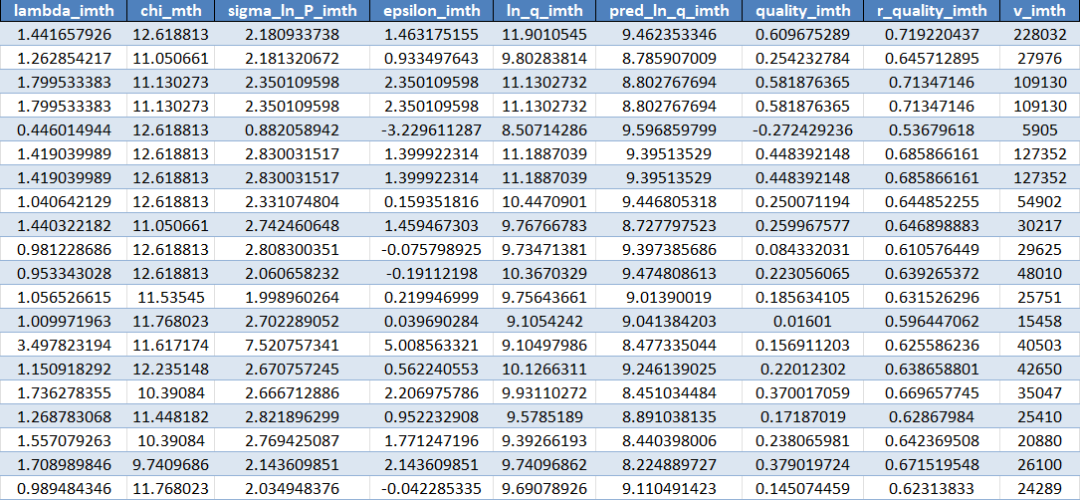Screen dimensions: 1080x500
Task: Select v_imth cell 42650
Action: (1040, 367)
